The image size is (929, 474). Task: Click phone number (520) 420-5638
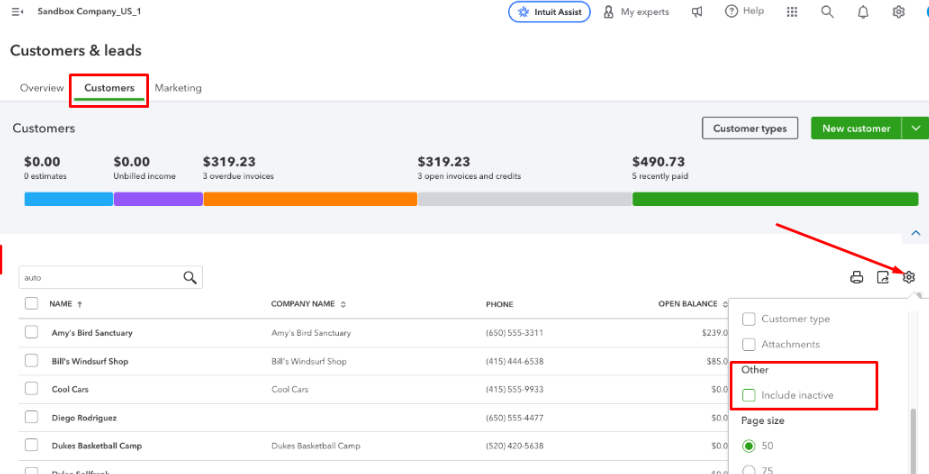coord(514,446)
